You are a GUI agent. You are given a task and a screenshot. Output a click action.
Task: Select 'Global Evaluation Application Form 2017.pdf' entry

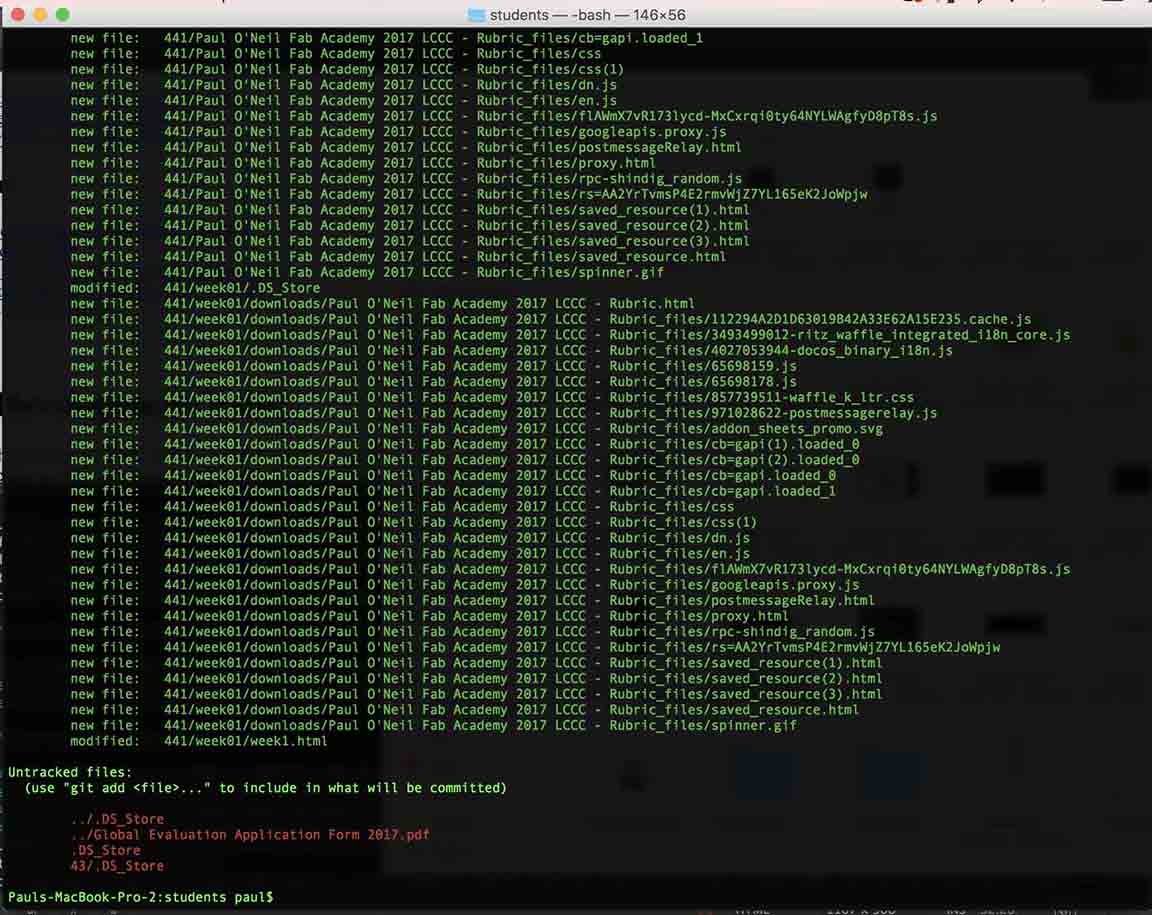(x=250, y=835)
